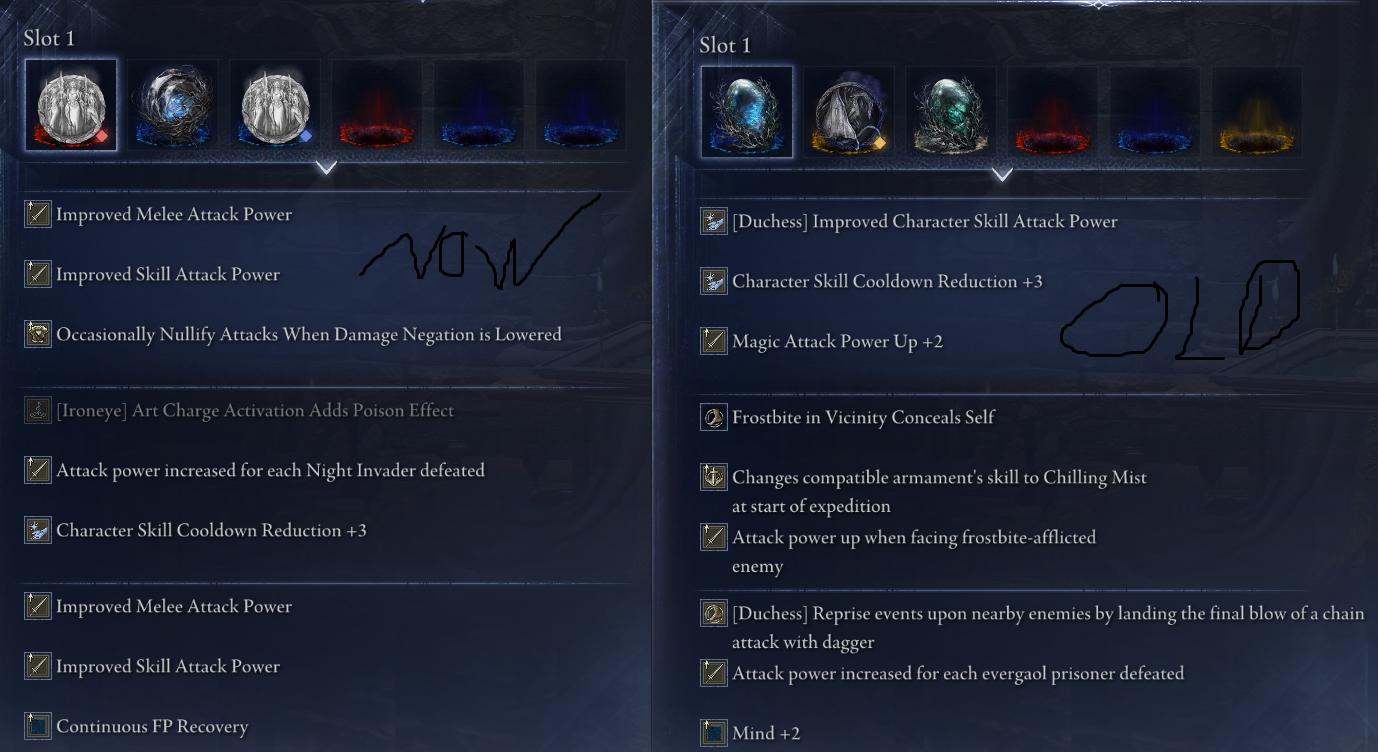Select the blue orb relic in left panel

click(x=173, y=105)
